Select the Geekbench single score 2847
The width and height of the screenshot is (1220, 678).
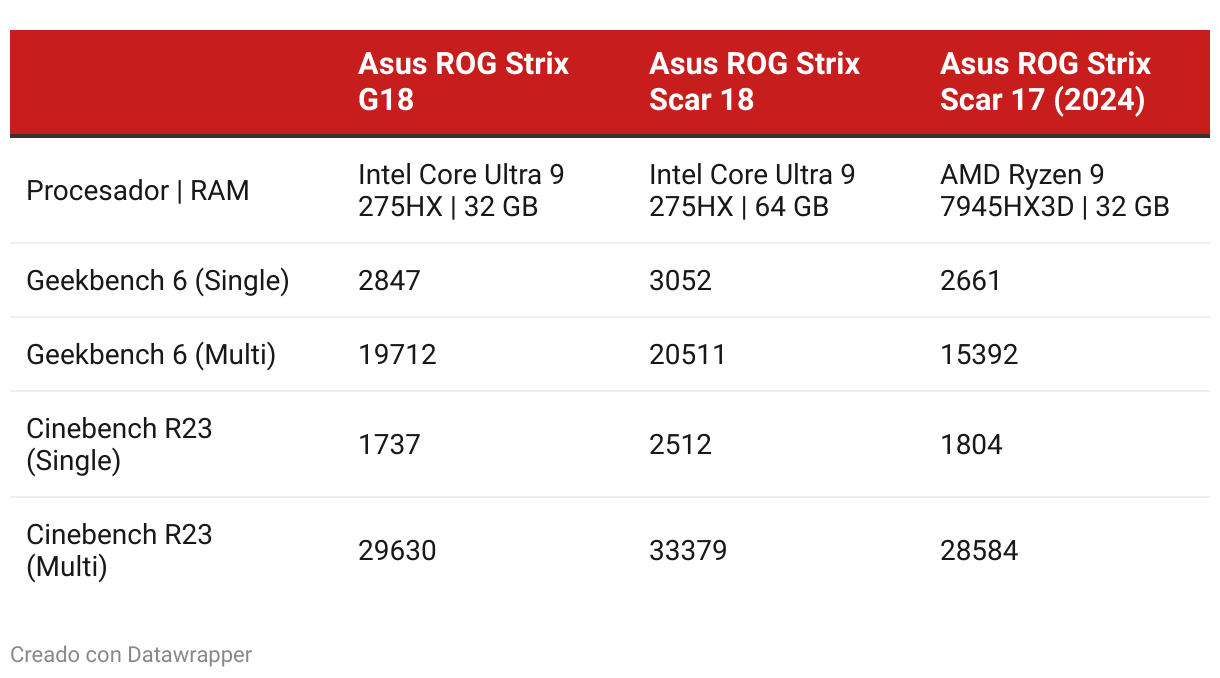point(389,281)
